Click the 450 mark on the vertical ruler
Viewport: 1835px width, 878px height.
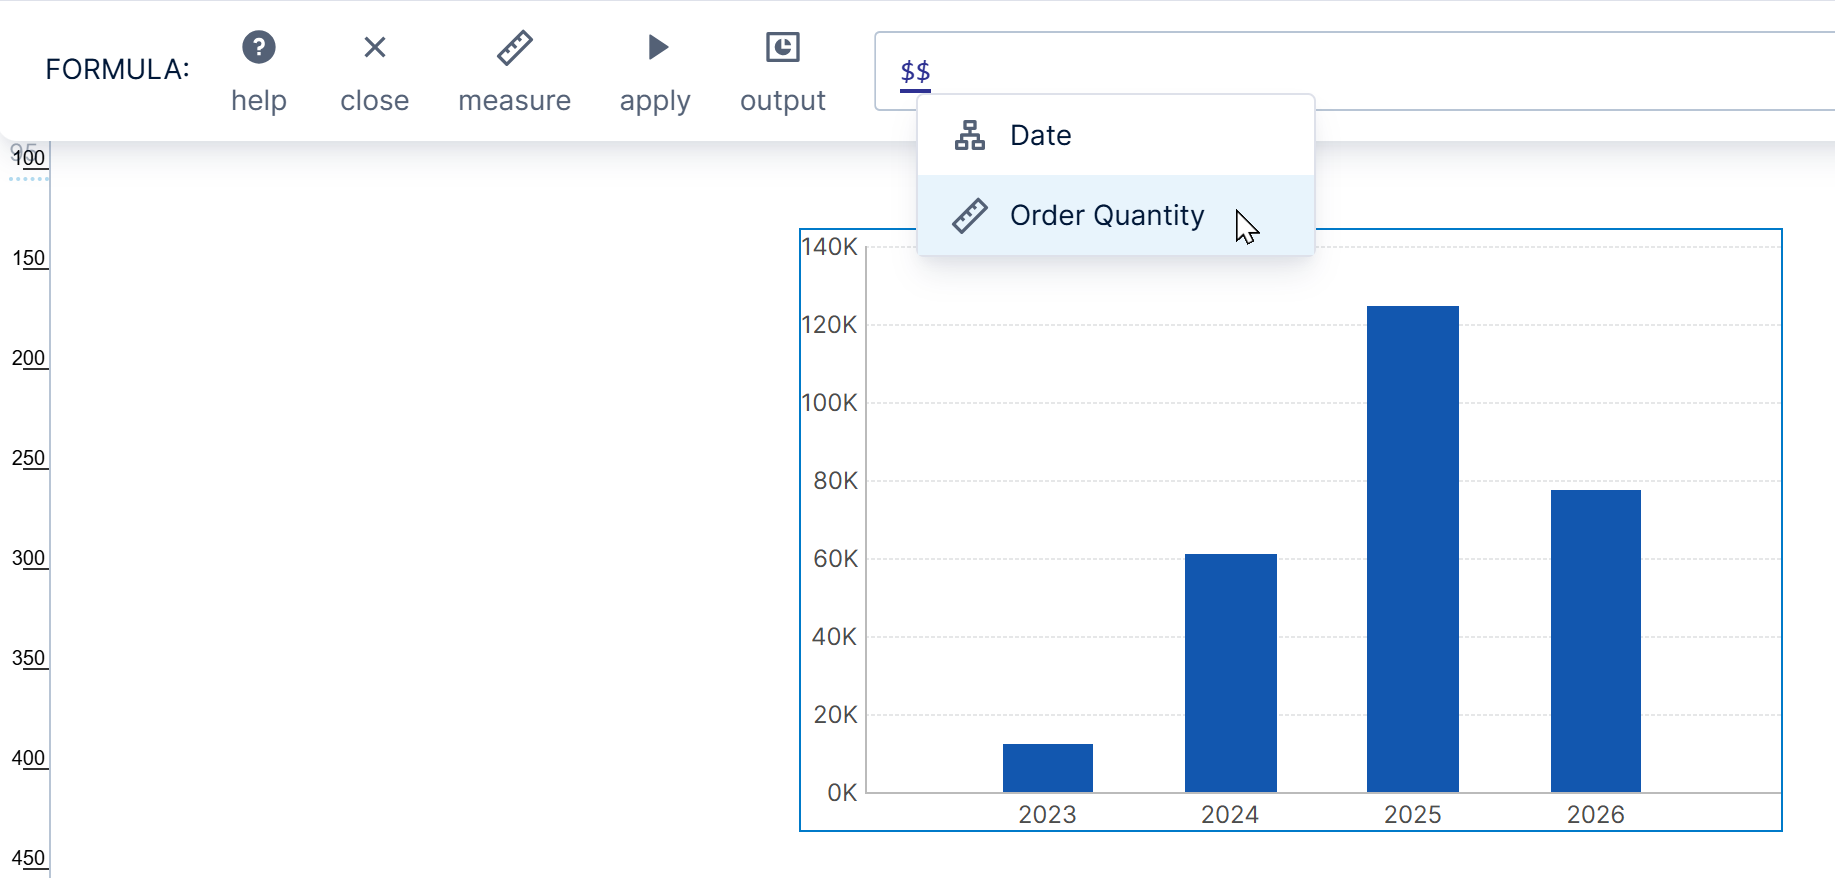29,858
